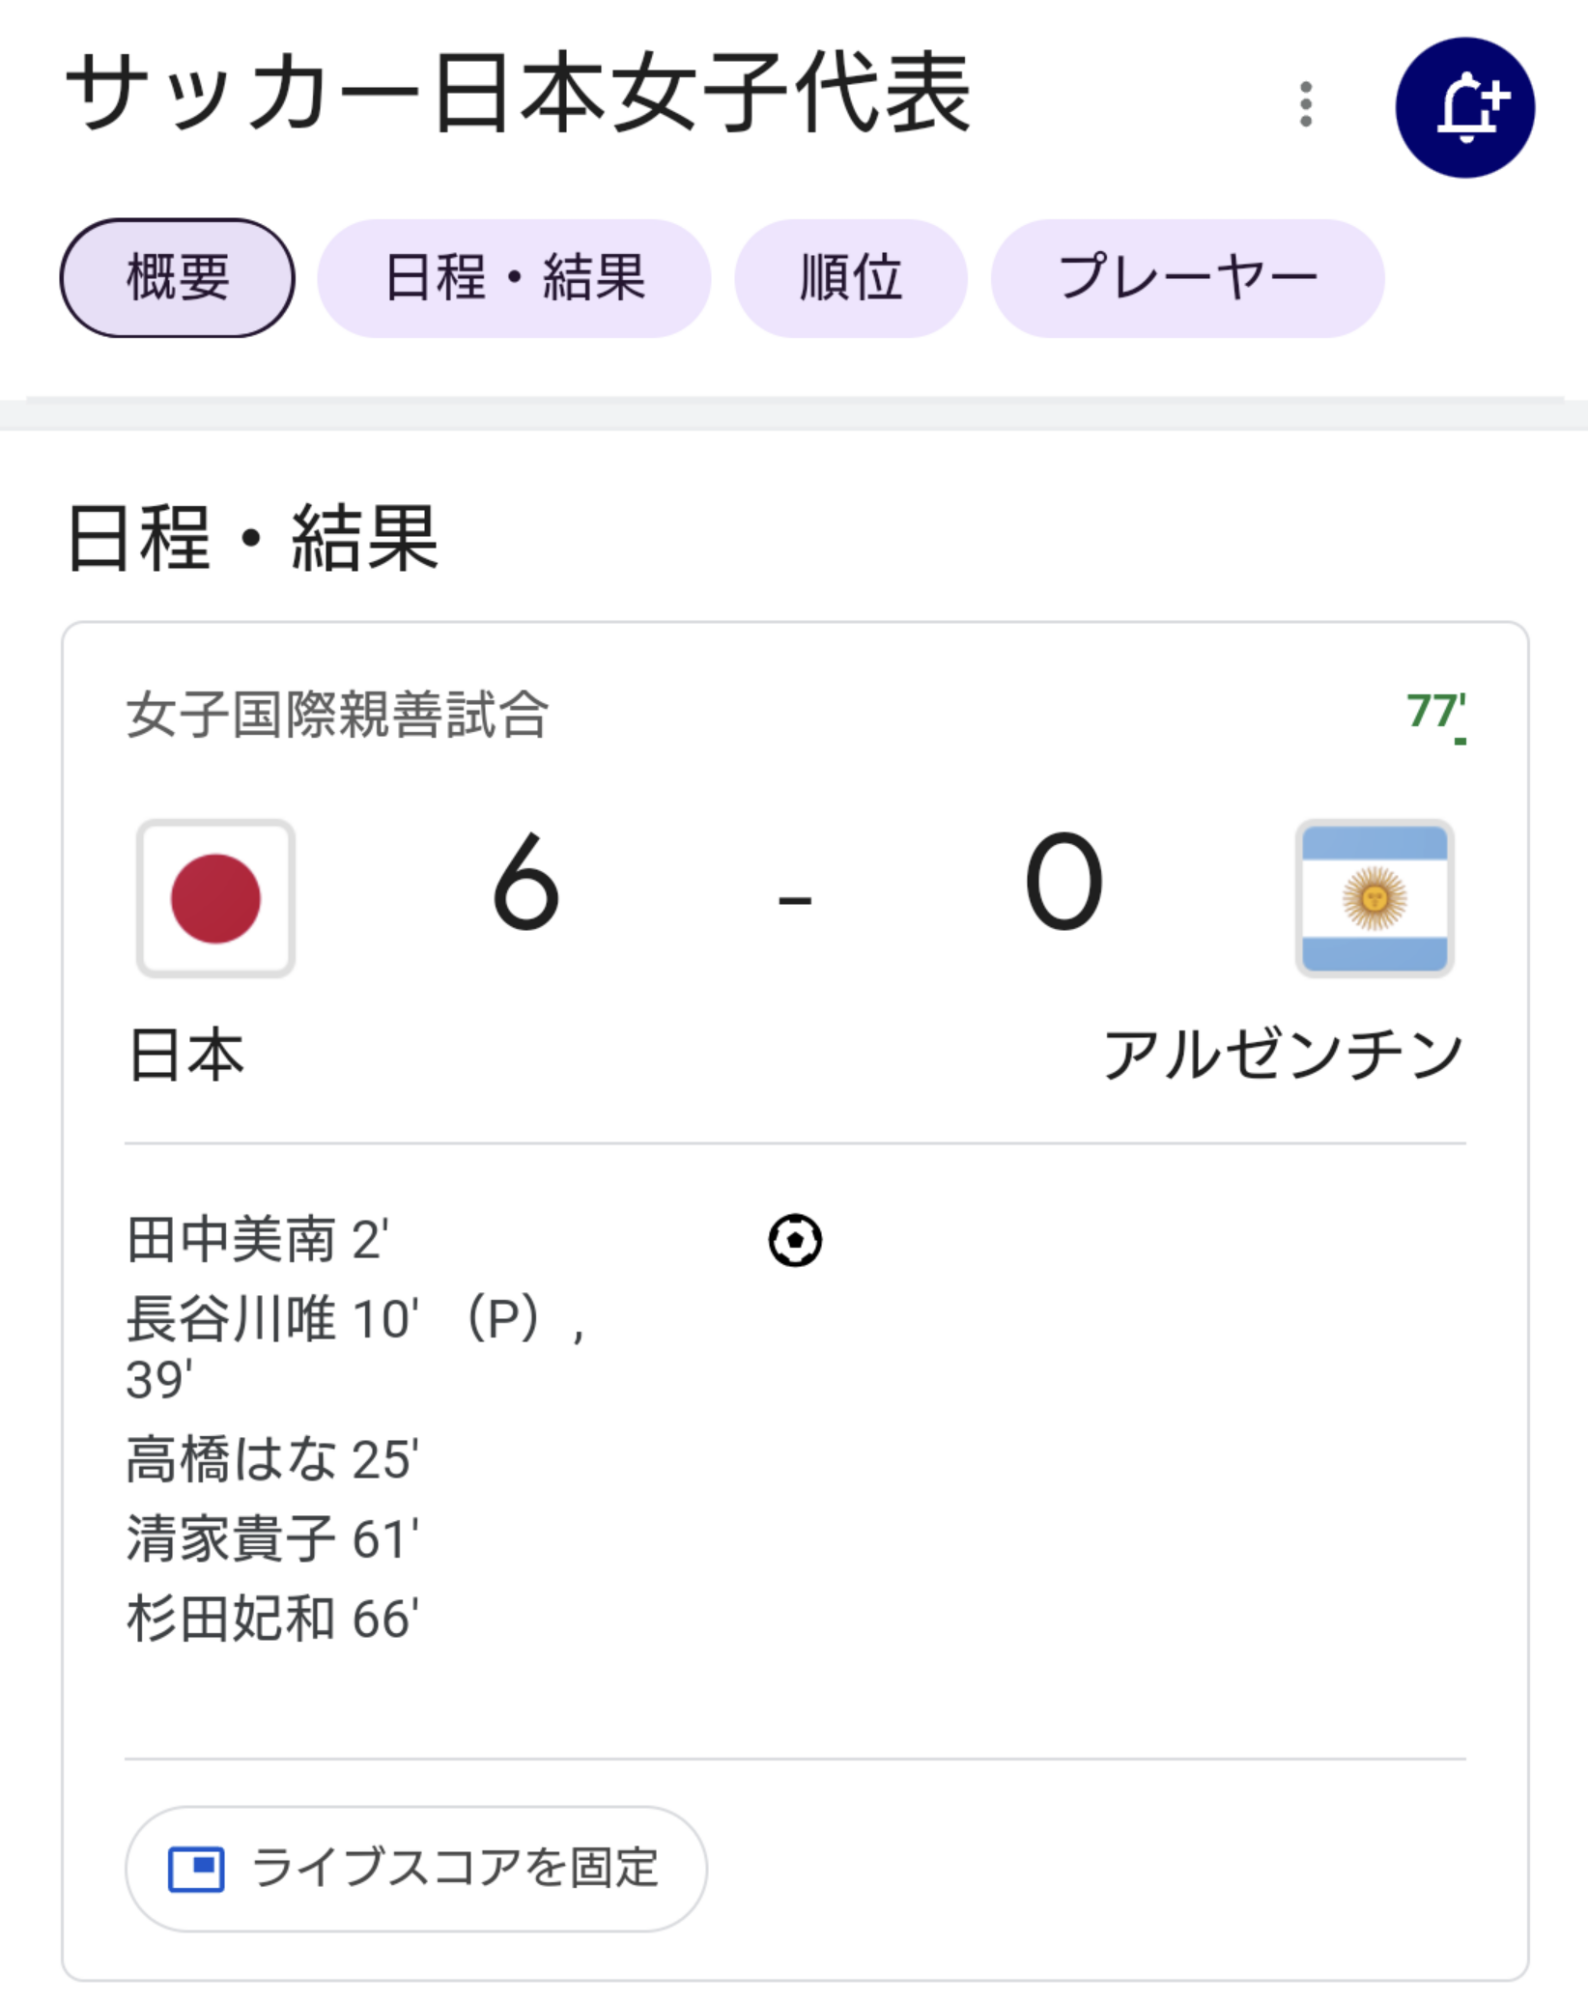Click goal scorer 田中美南 2'

[258, 1240]
